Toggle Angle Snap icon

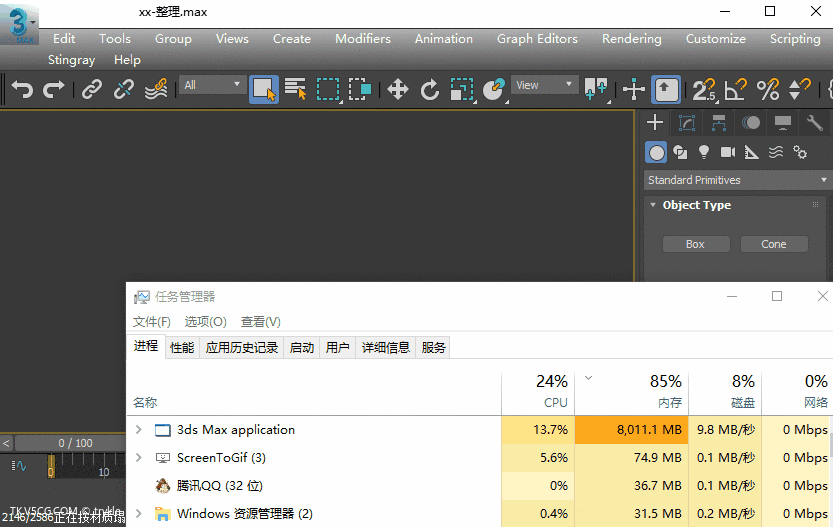click(x=736, y=89)
